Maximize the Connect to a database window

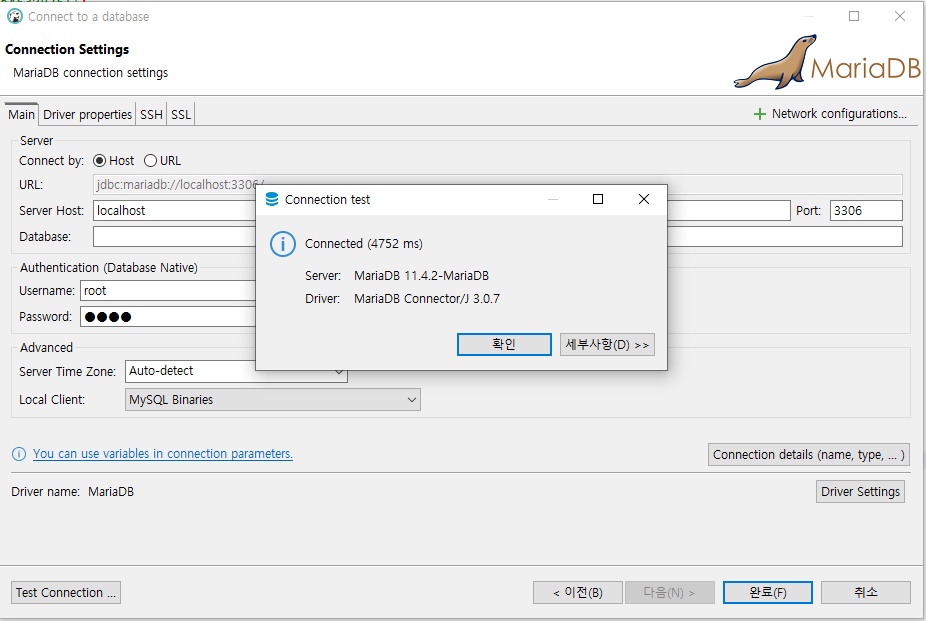click(854, 17)
